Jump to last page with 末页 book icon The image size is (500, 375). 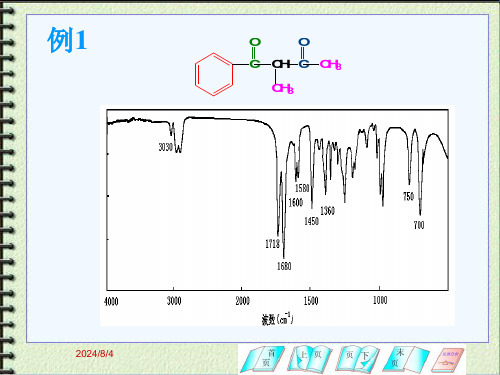pos(405,359)
